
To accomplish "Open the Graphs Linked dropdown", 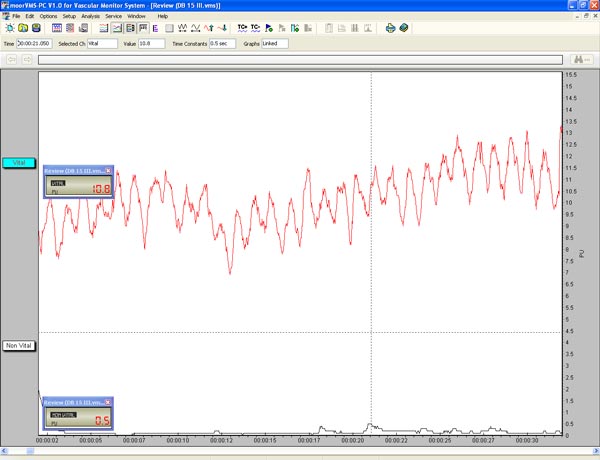I will coord(274,44).
